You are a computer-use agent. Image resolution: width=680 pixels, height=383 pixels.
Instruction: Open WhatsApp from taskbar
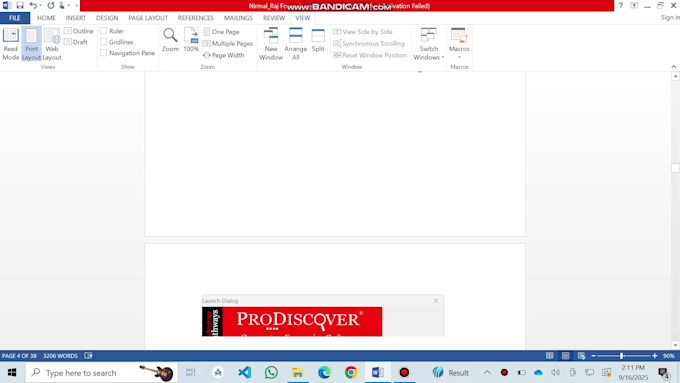[271, 373]
